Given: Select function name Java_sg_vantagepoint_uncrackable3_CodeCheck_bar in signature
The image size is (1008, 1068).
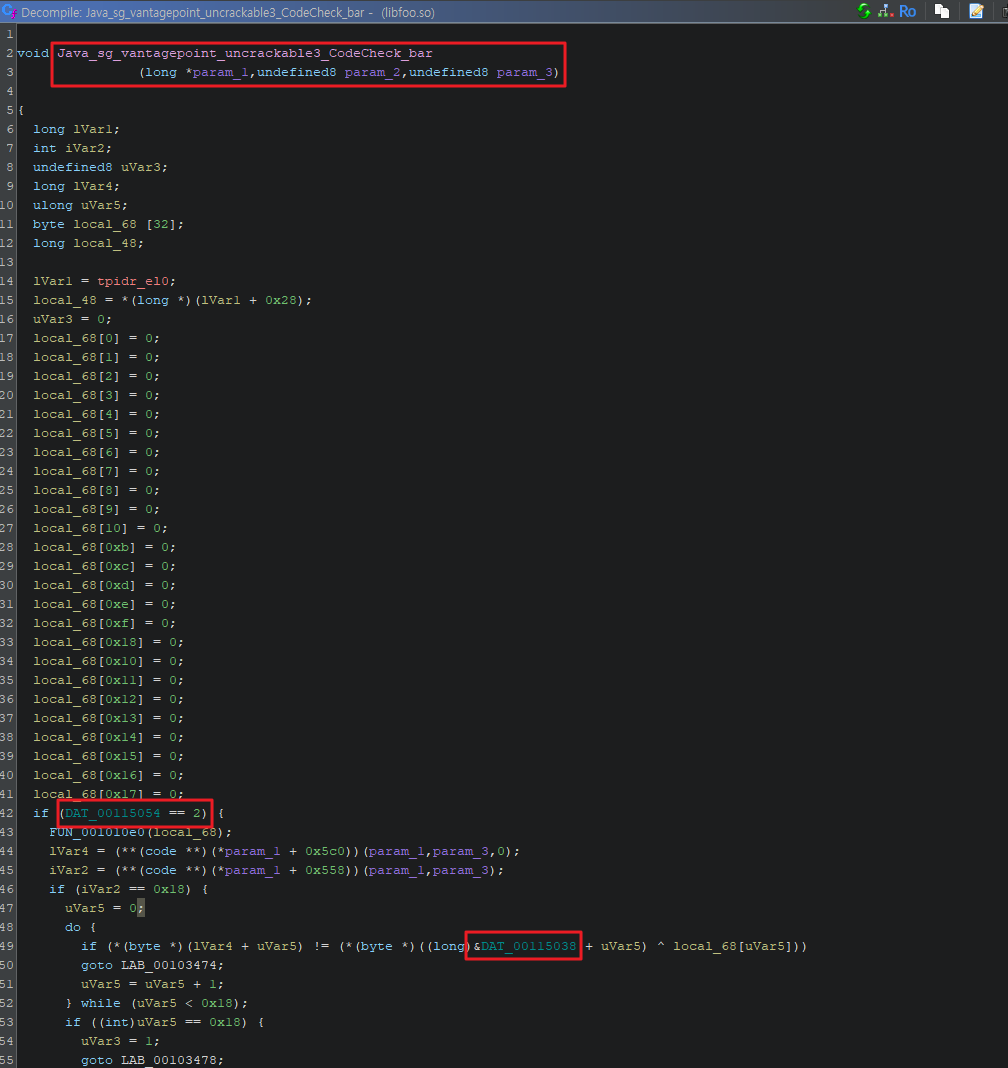Looking at the screenshot, I should [x=245, y=53].
